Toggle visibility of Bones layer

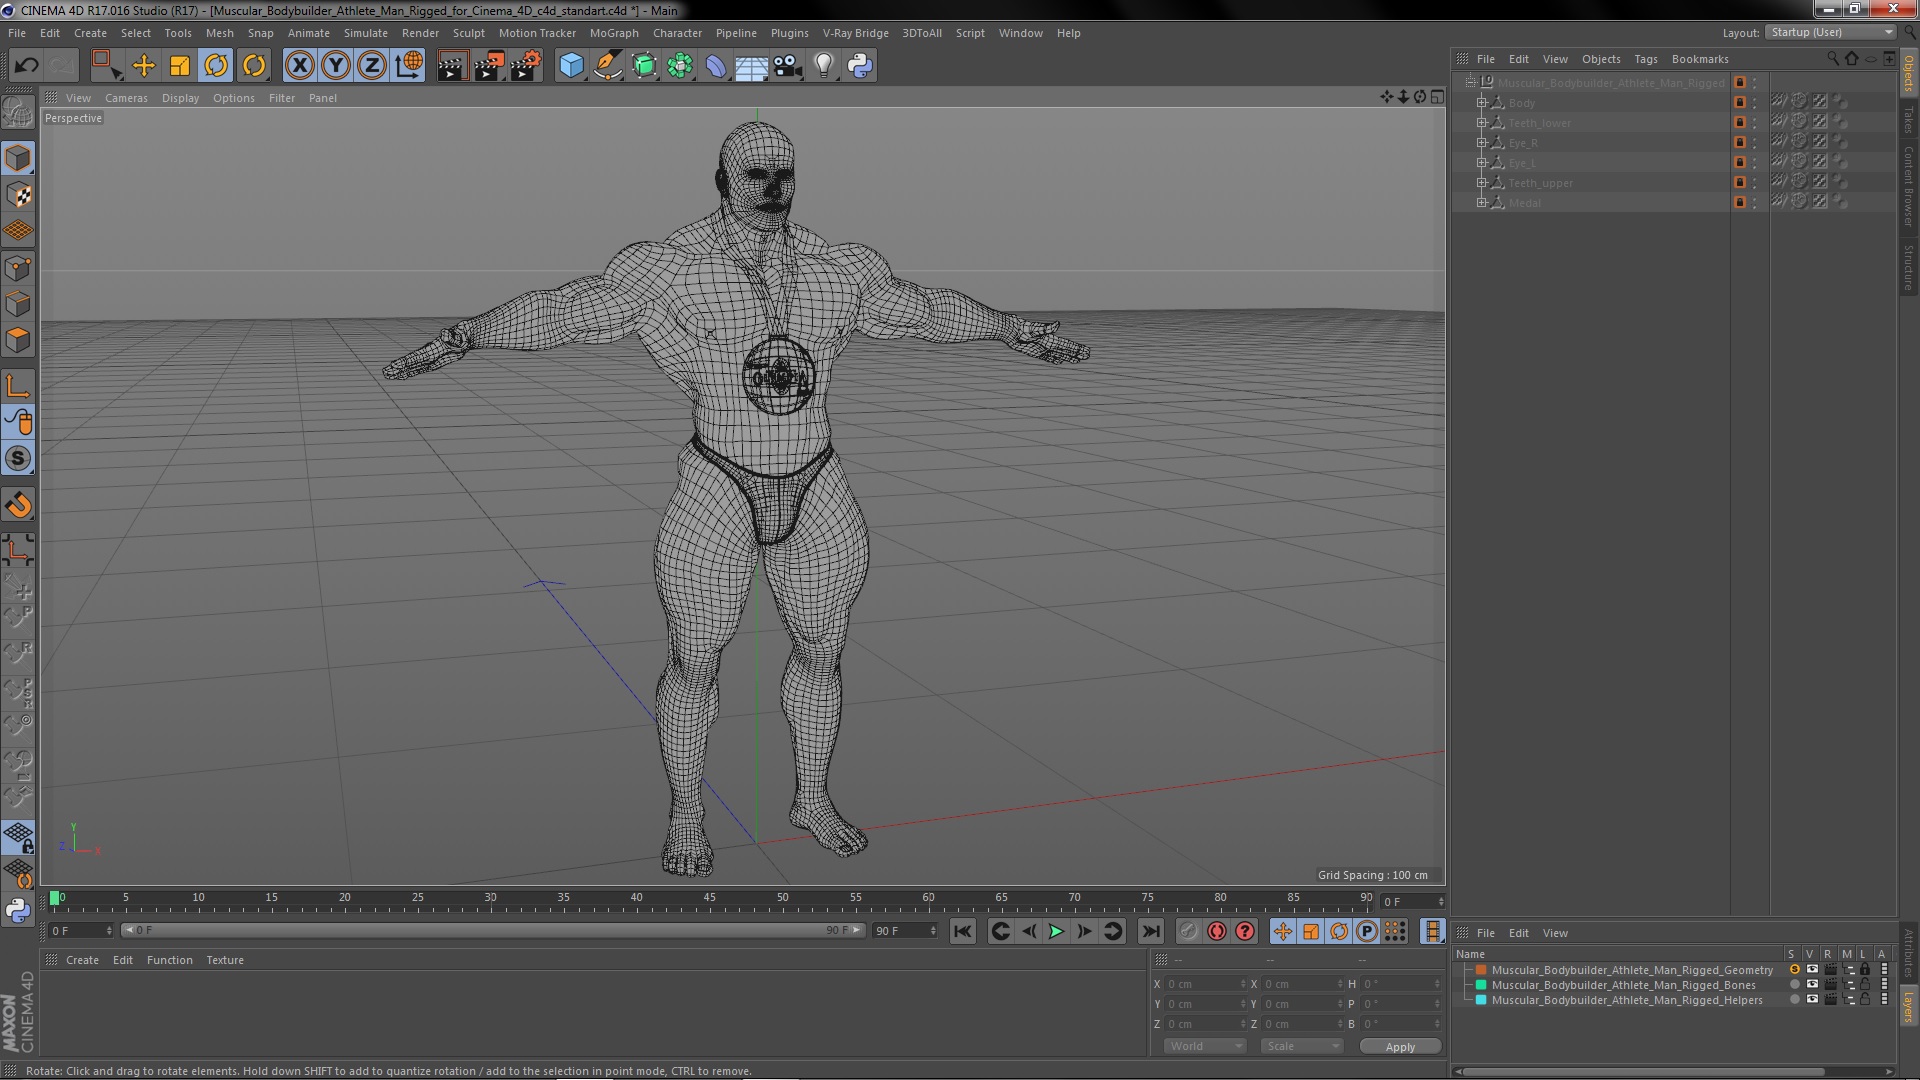coord(1812,985)
